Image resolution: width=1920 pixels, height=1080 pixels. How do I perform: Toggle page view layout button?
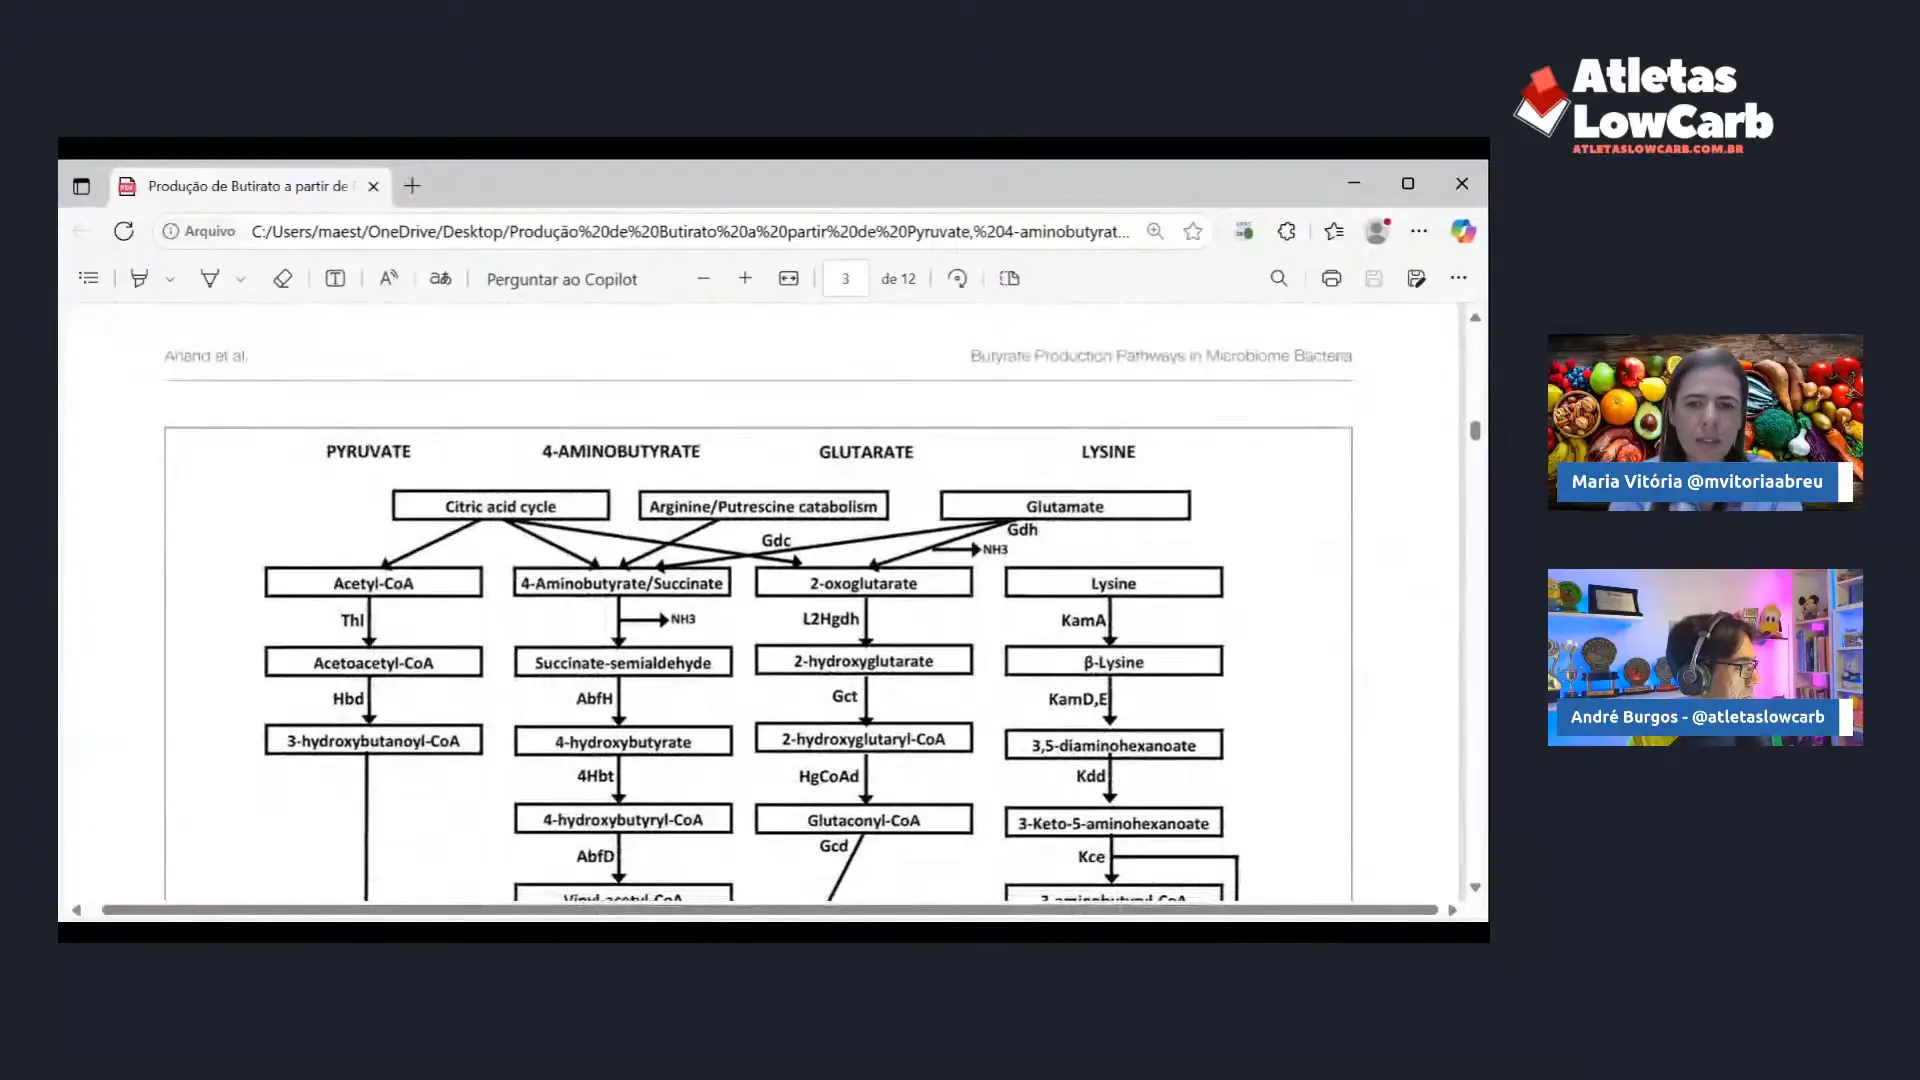tap(1009, 279)
